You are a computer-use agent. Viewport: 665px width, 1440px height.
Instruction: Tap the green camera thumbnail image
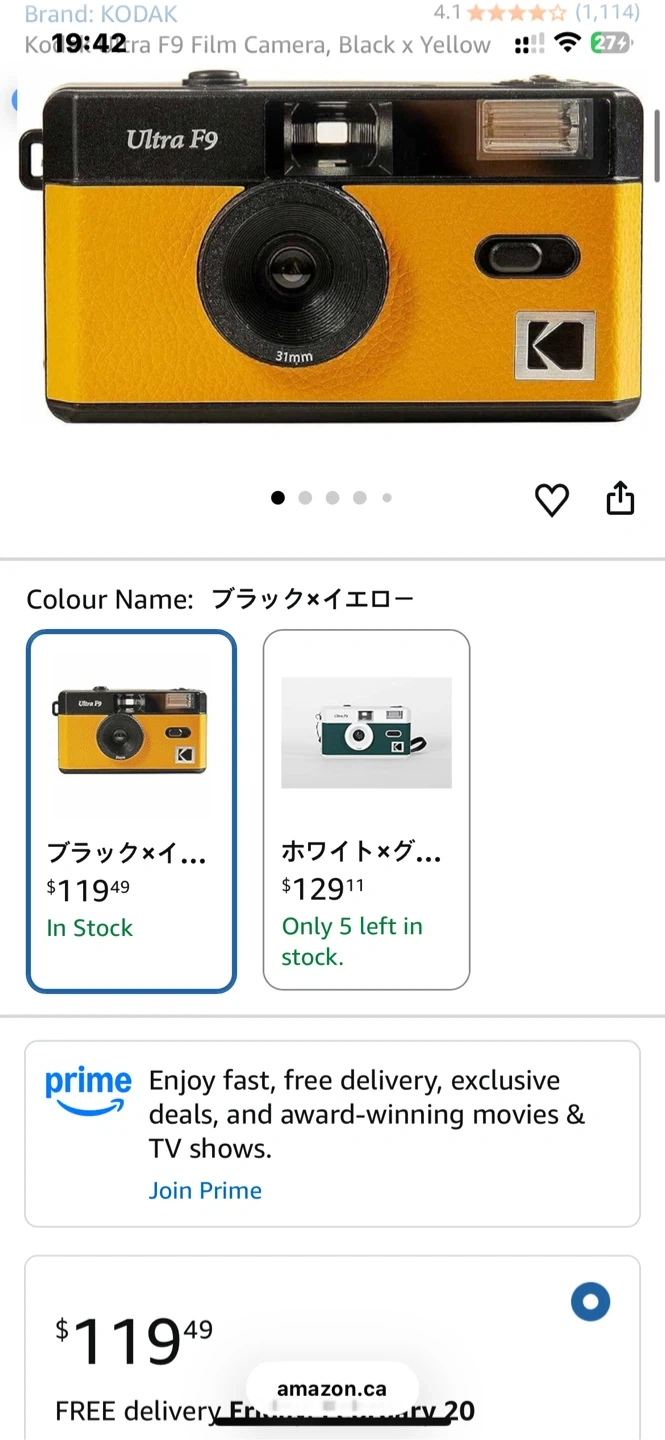[366, 733]
